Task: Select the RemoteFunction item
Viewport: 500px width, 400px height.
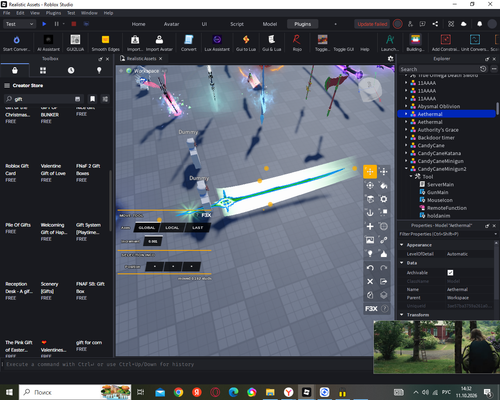Action: coord(447,208)
